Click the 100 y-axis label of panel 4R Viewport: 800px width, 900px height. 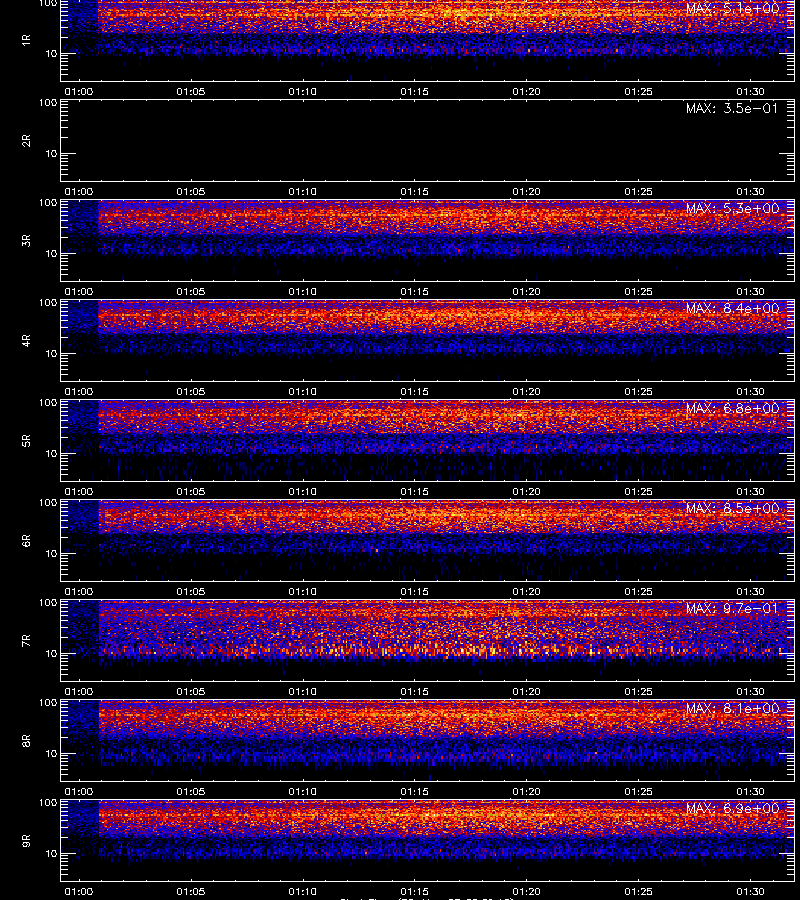[48, 302]
